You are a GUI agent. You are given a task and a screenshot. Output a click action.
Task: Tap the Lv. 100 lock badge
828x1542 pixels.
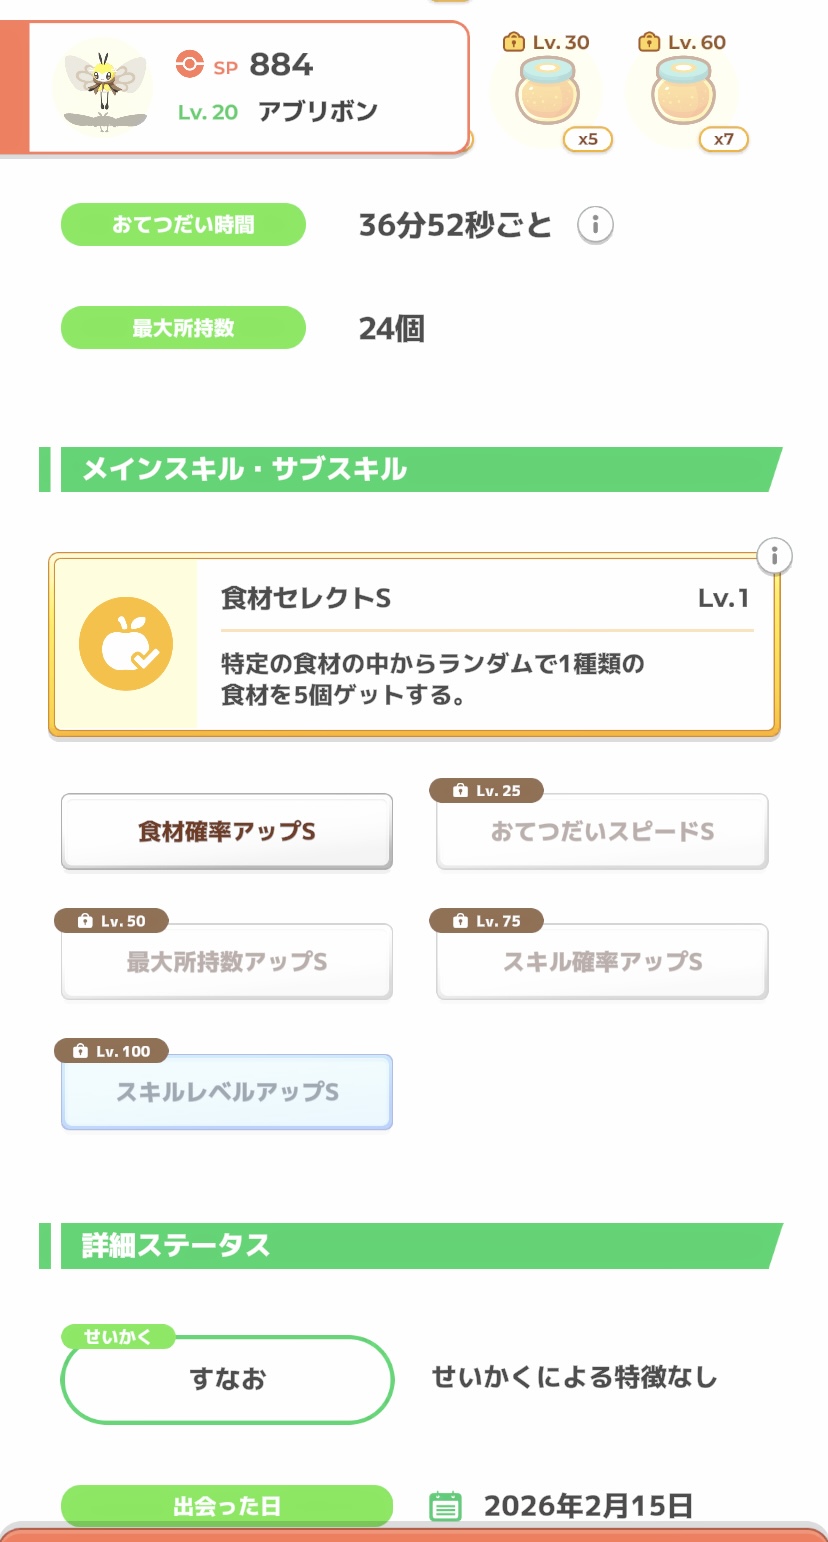111,1051
